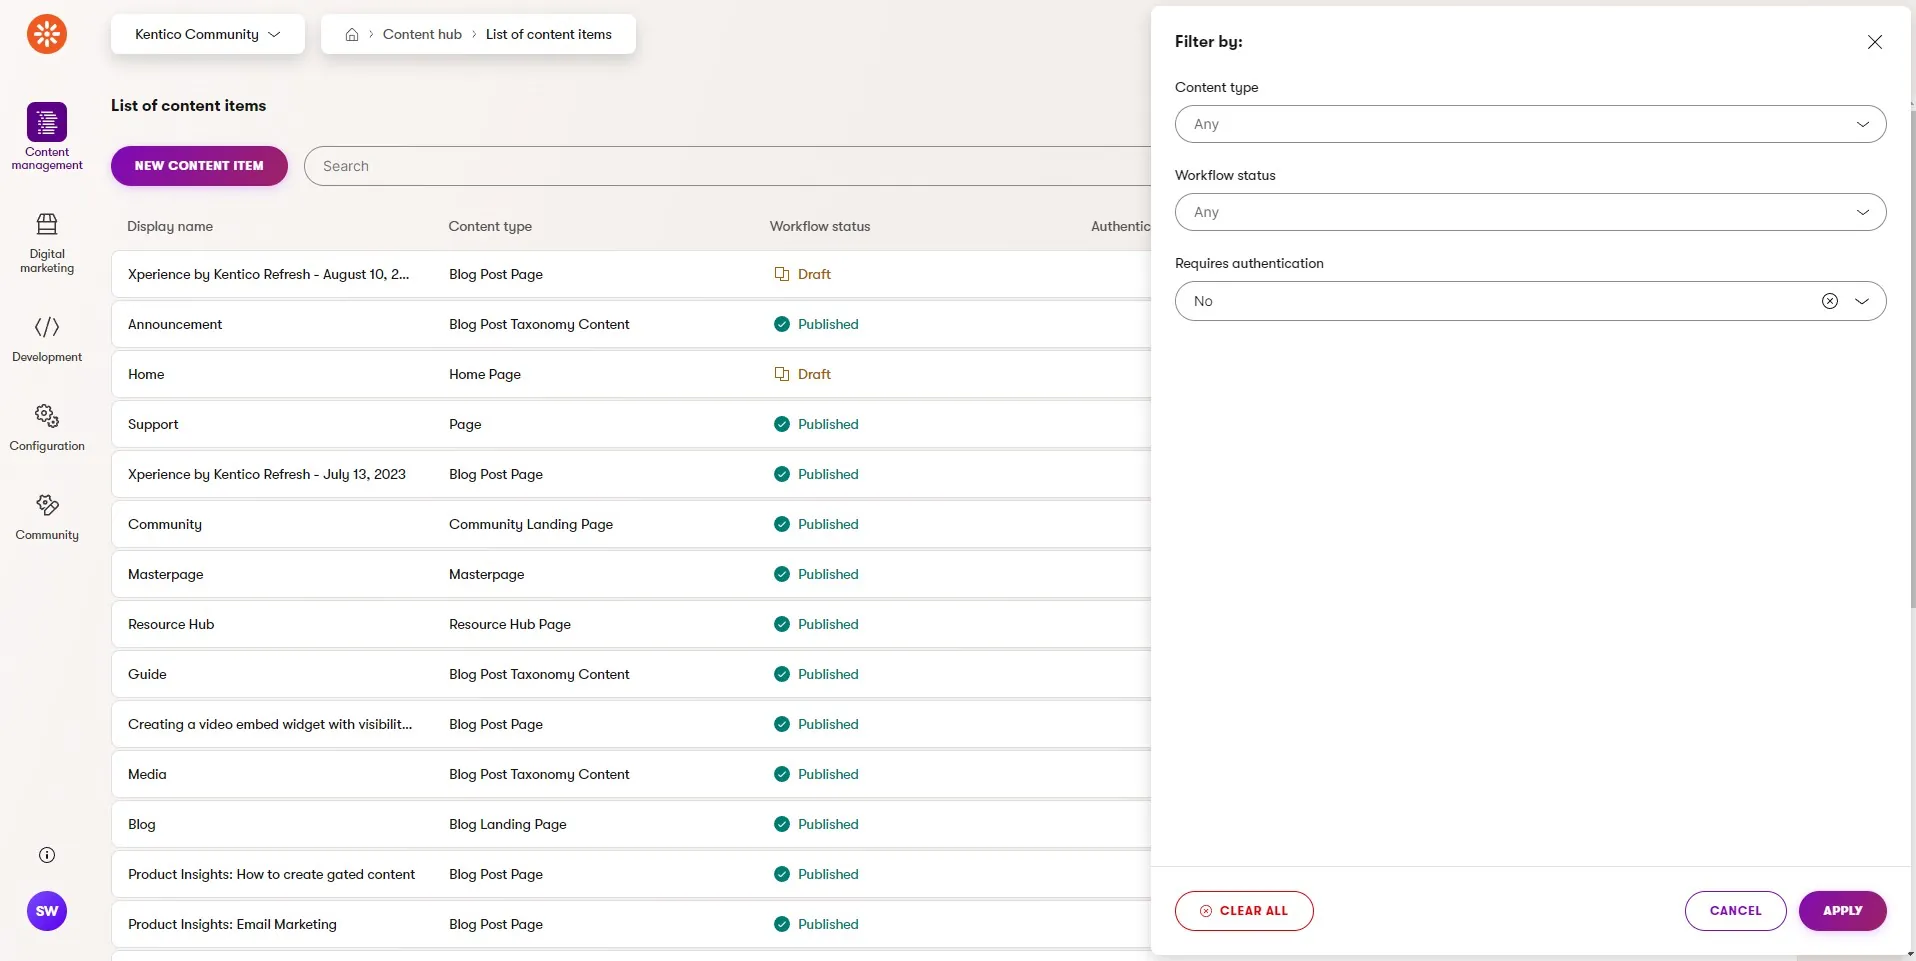Close the Filter by panel
The image size is (1916, 961).
click(x=1875, y=42)
